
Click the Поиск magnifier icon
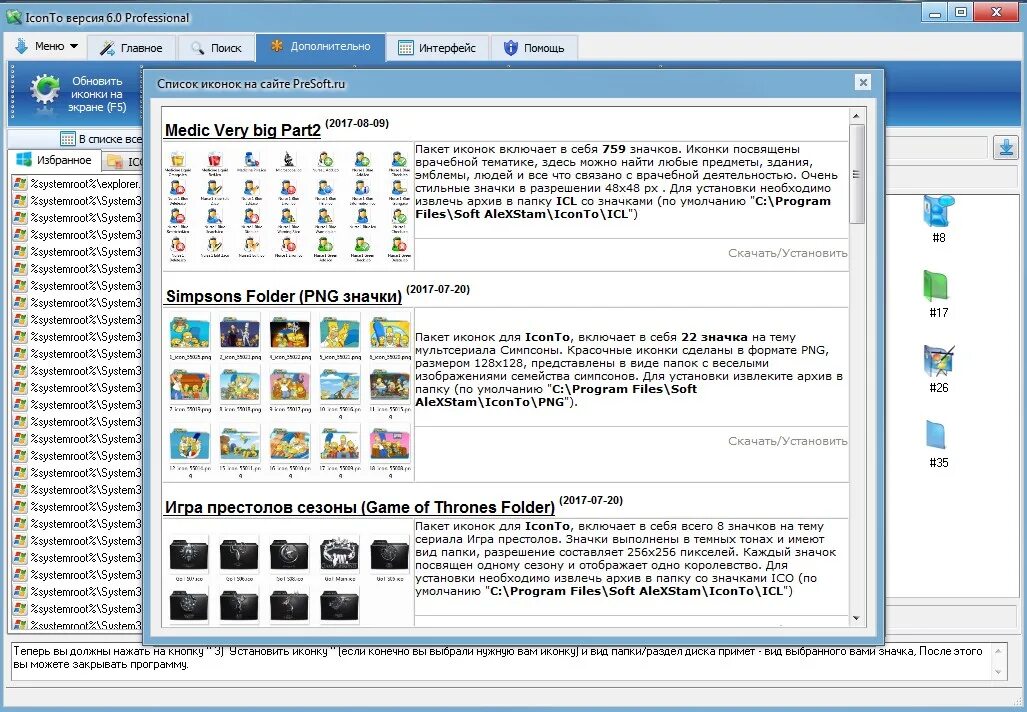coord(197,48)
